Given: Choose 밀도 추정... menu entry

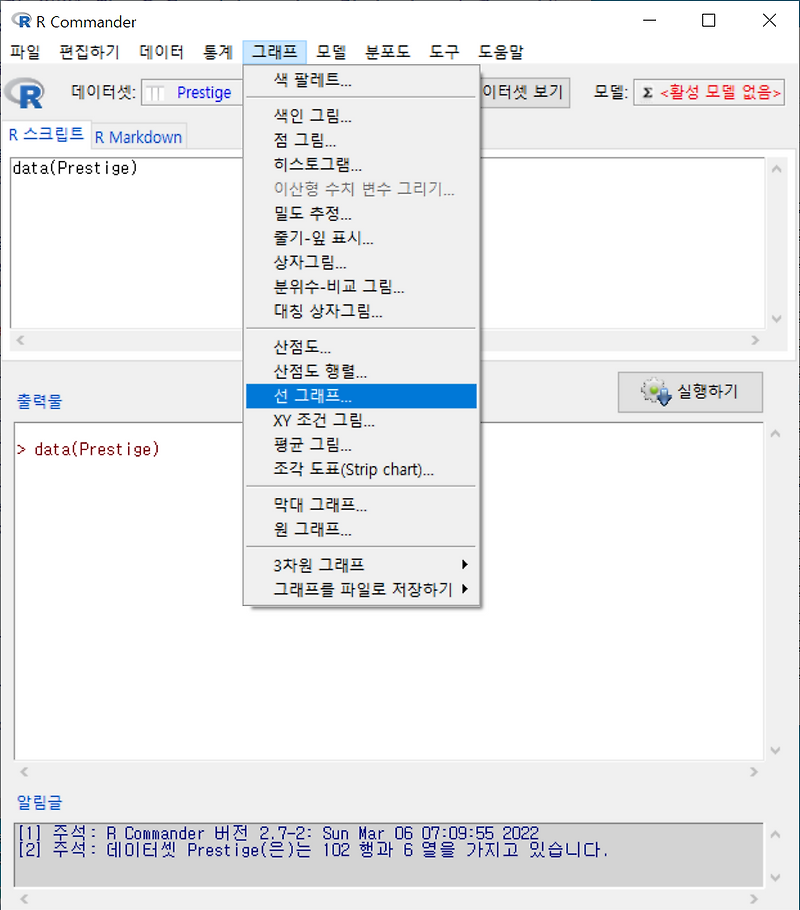Looking at the screenshot, I should pos(361,213).
